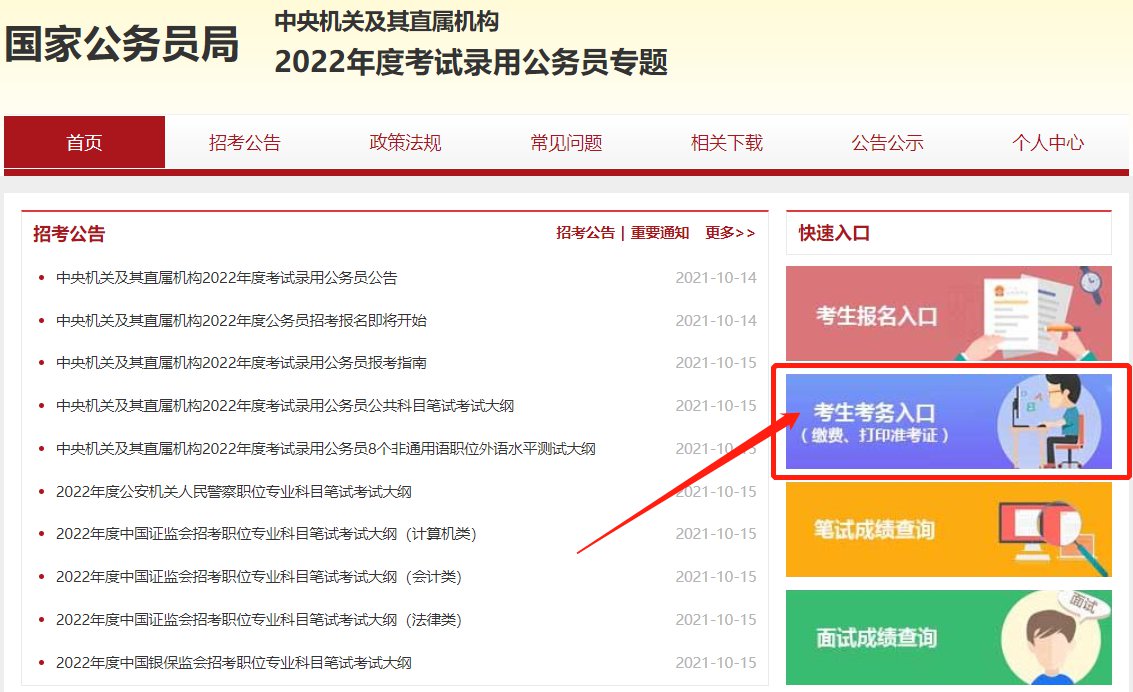Open the 考生报名入口 banner
Screen dimensions: 1133x692
point(948,314)
